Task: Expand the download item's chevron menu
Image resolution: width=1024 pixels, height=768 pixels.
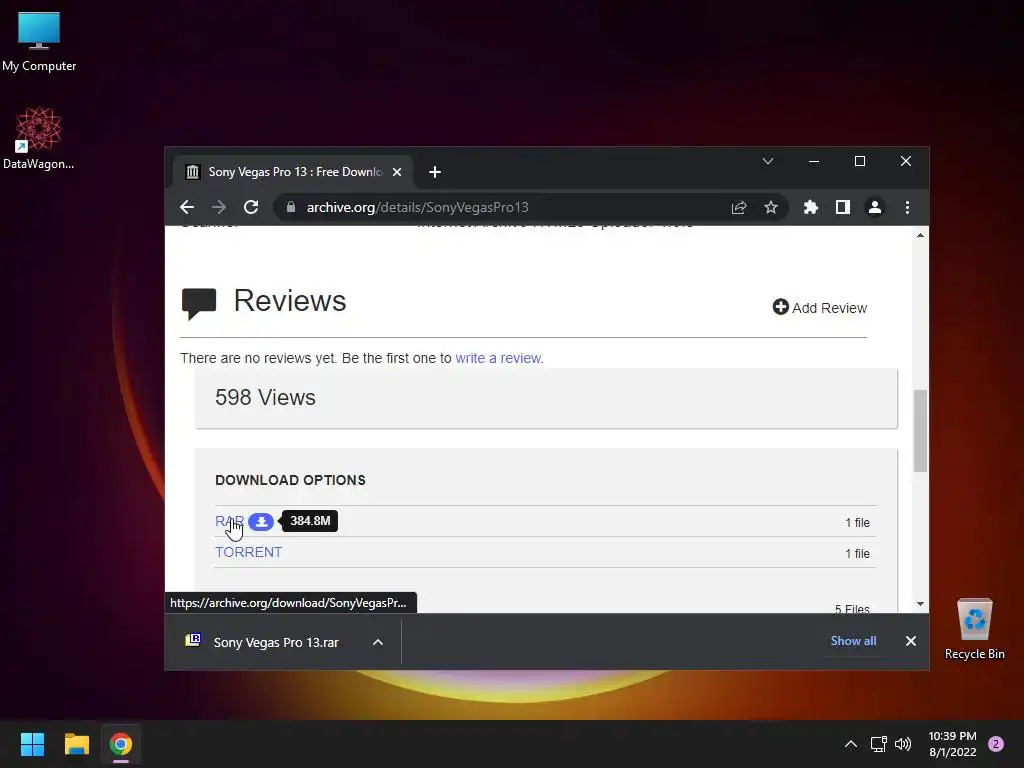Action: click(377, 642)
